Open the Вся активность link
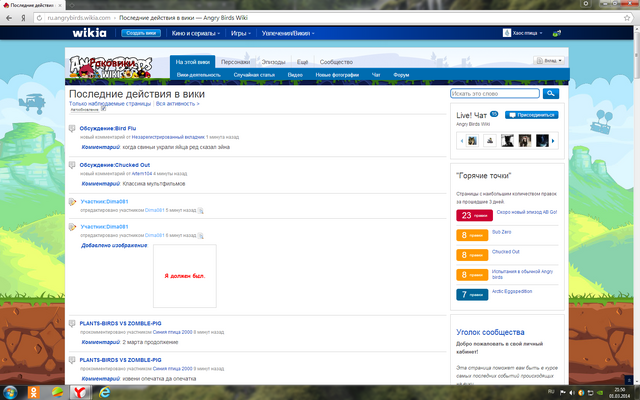The width and height of the screenshot is (640, 400). click(x=178, y=104)
